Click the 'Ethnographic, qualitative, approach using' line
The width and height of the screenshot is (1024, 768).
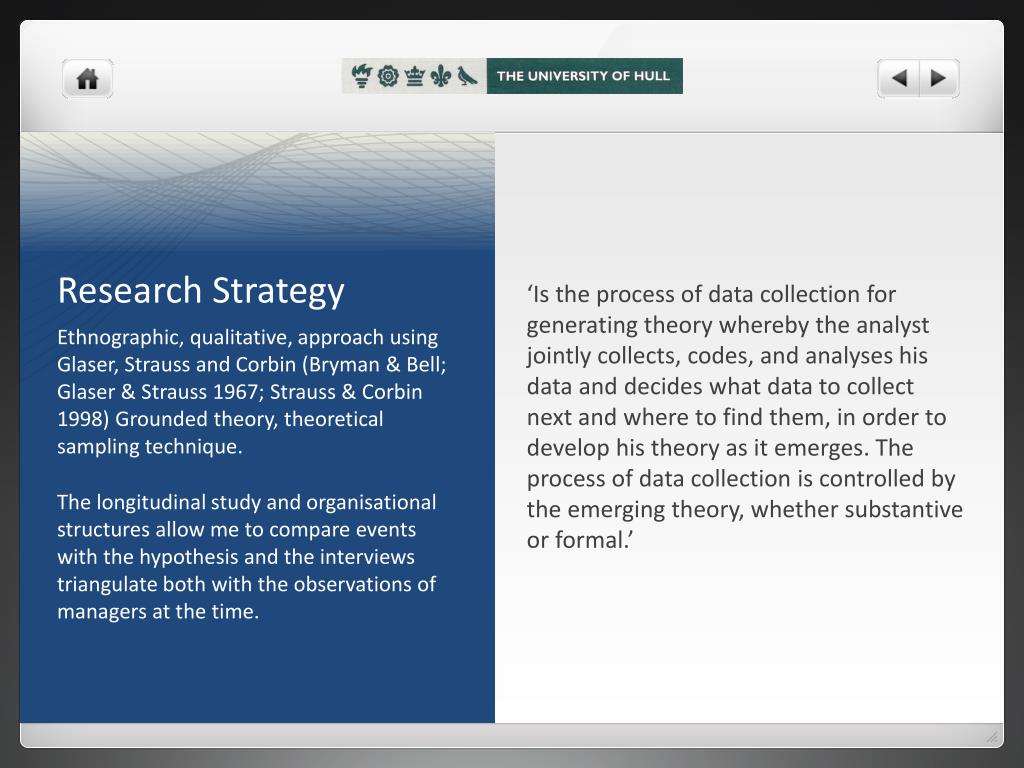pos(248,338)
